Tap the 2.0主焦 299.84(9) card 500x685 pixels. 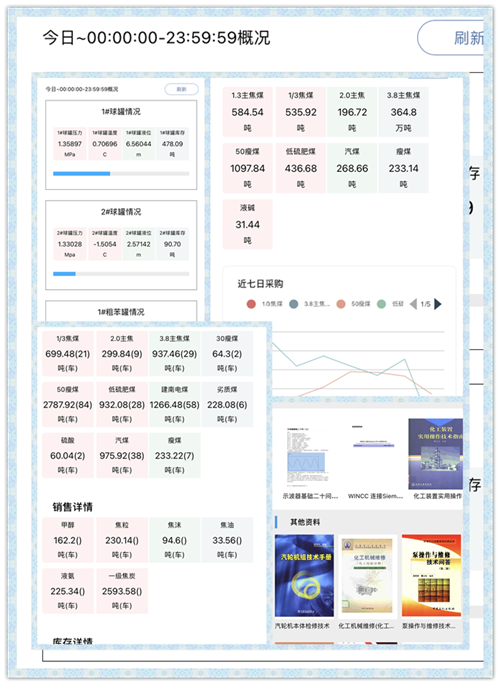[x=122, y=353]
